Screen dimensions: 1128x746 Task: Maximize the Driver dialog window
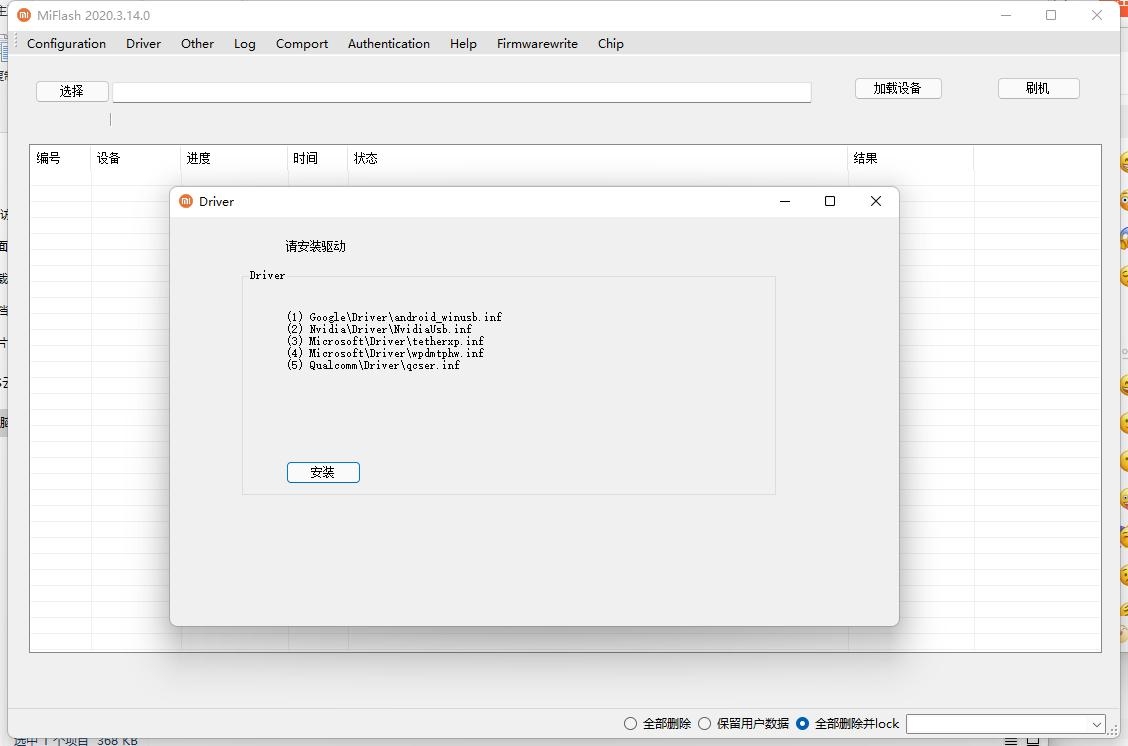point(829,201)
